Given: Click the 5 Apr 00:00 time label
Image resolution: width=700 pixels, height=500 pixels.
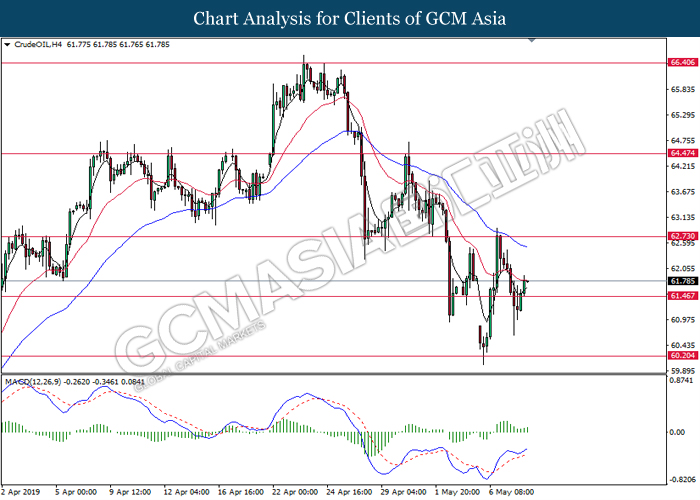Looking at the screenshot, I should pos(76,492).
